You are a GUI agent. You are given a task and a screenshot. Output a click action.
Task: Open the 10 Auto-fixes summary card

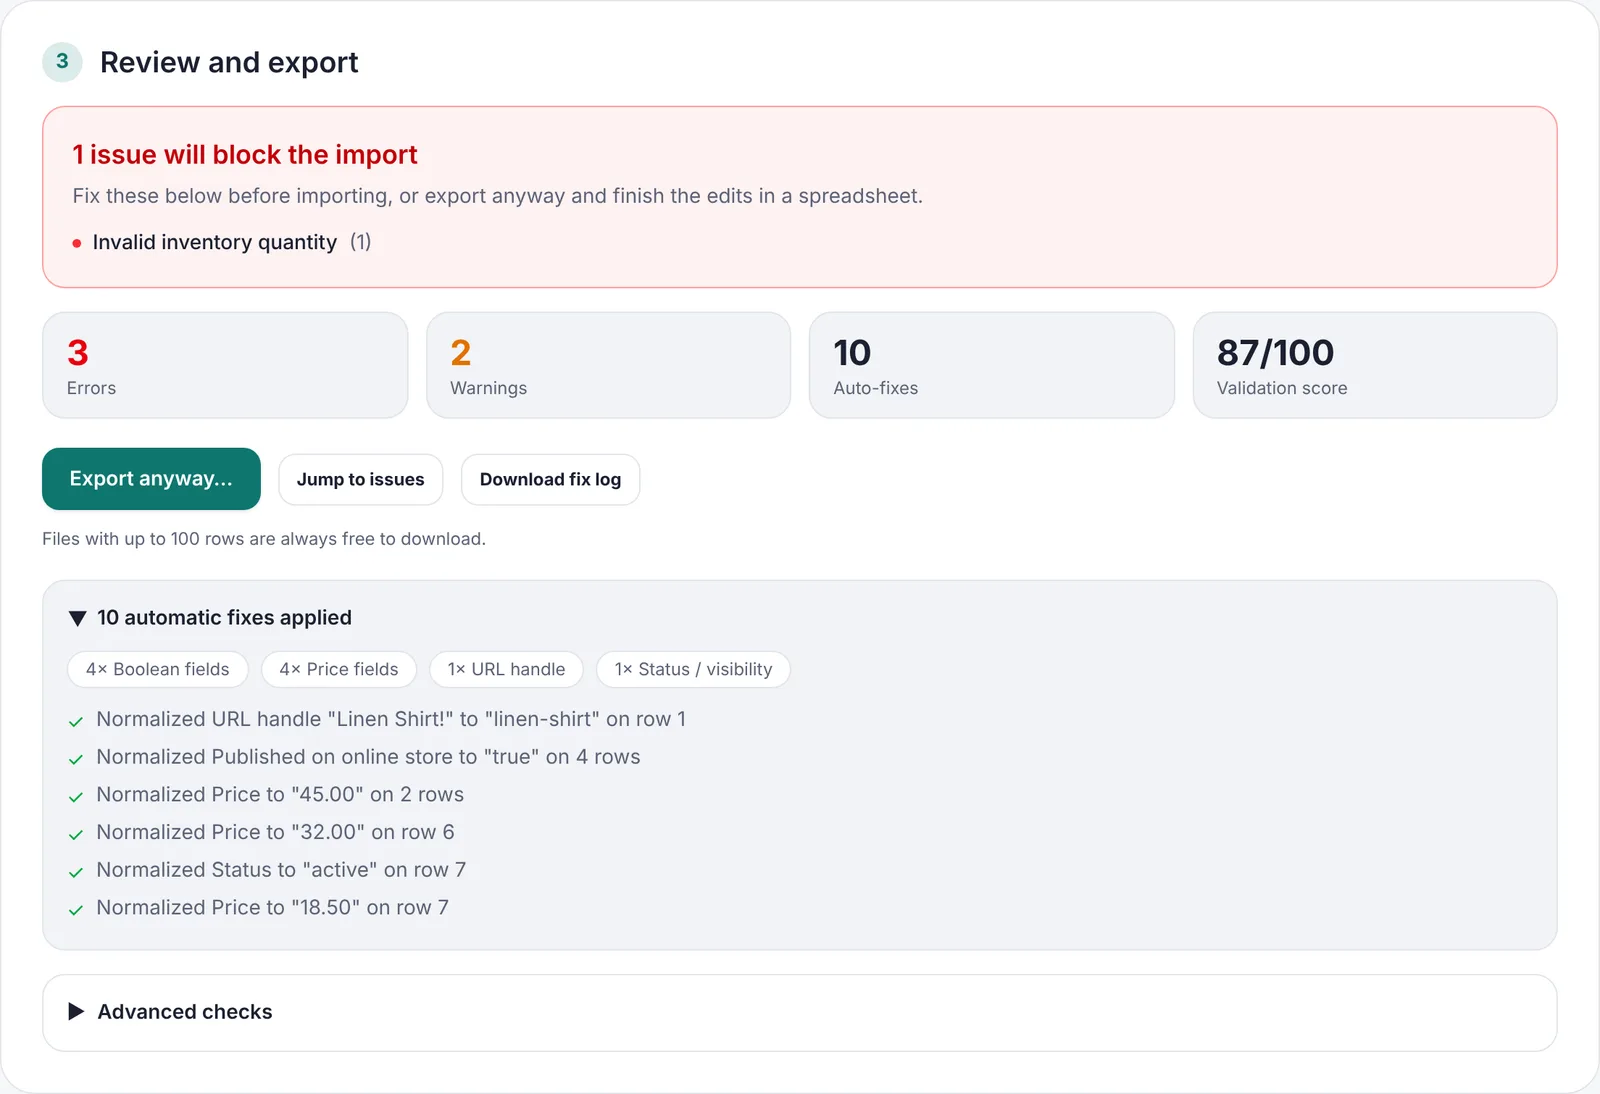(991, 365)
